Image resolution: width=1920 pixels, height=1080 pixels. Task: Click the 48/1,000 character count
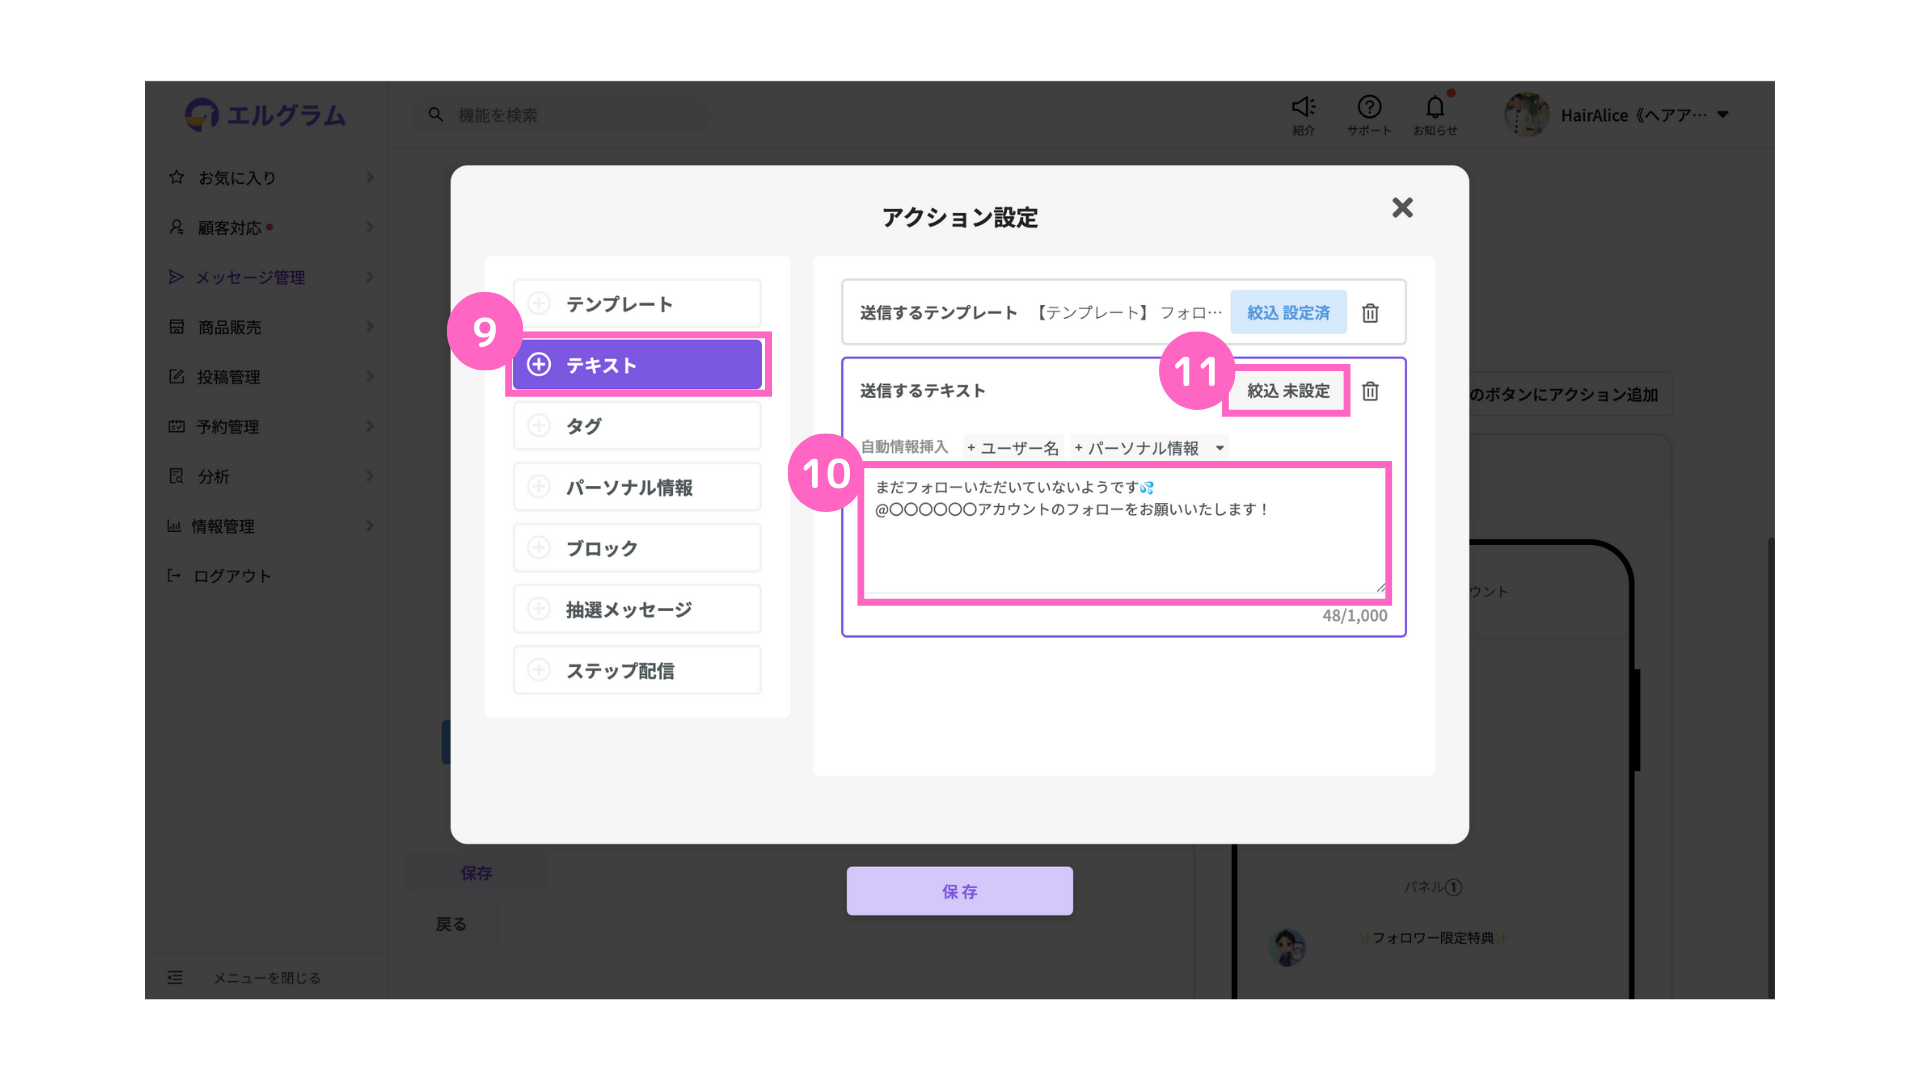coord(1354,616)
